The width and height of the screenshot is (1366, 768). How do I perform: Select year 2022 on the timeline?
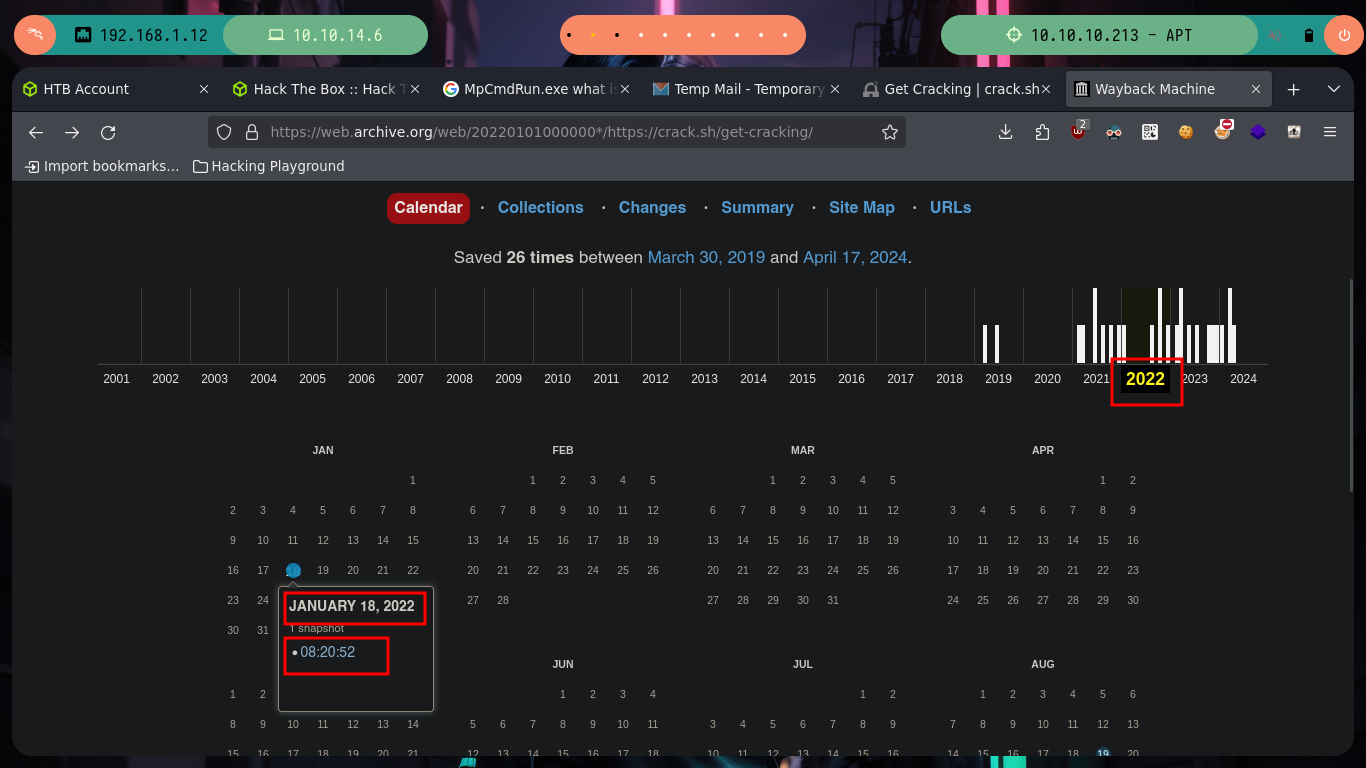coord(1145,379)
